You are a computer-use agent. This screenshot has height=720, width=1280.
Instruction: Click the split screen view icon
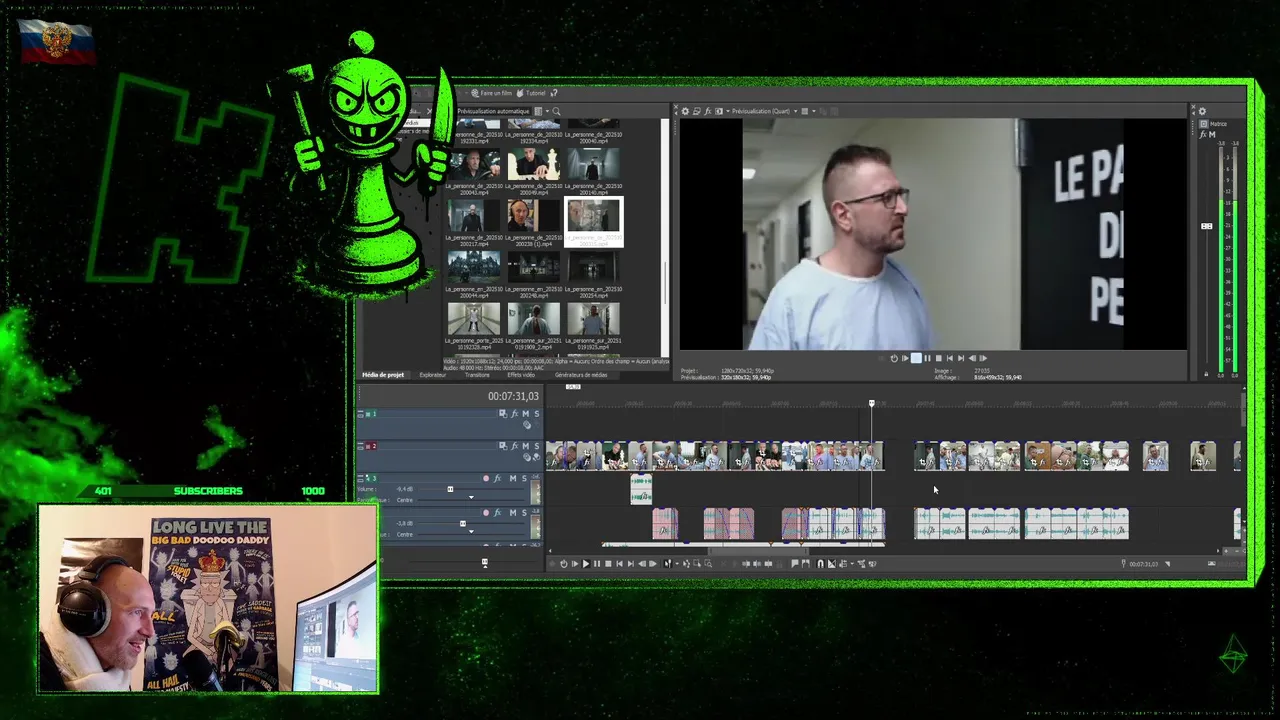[719, 111]
